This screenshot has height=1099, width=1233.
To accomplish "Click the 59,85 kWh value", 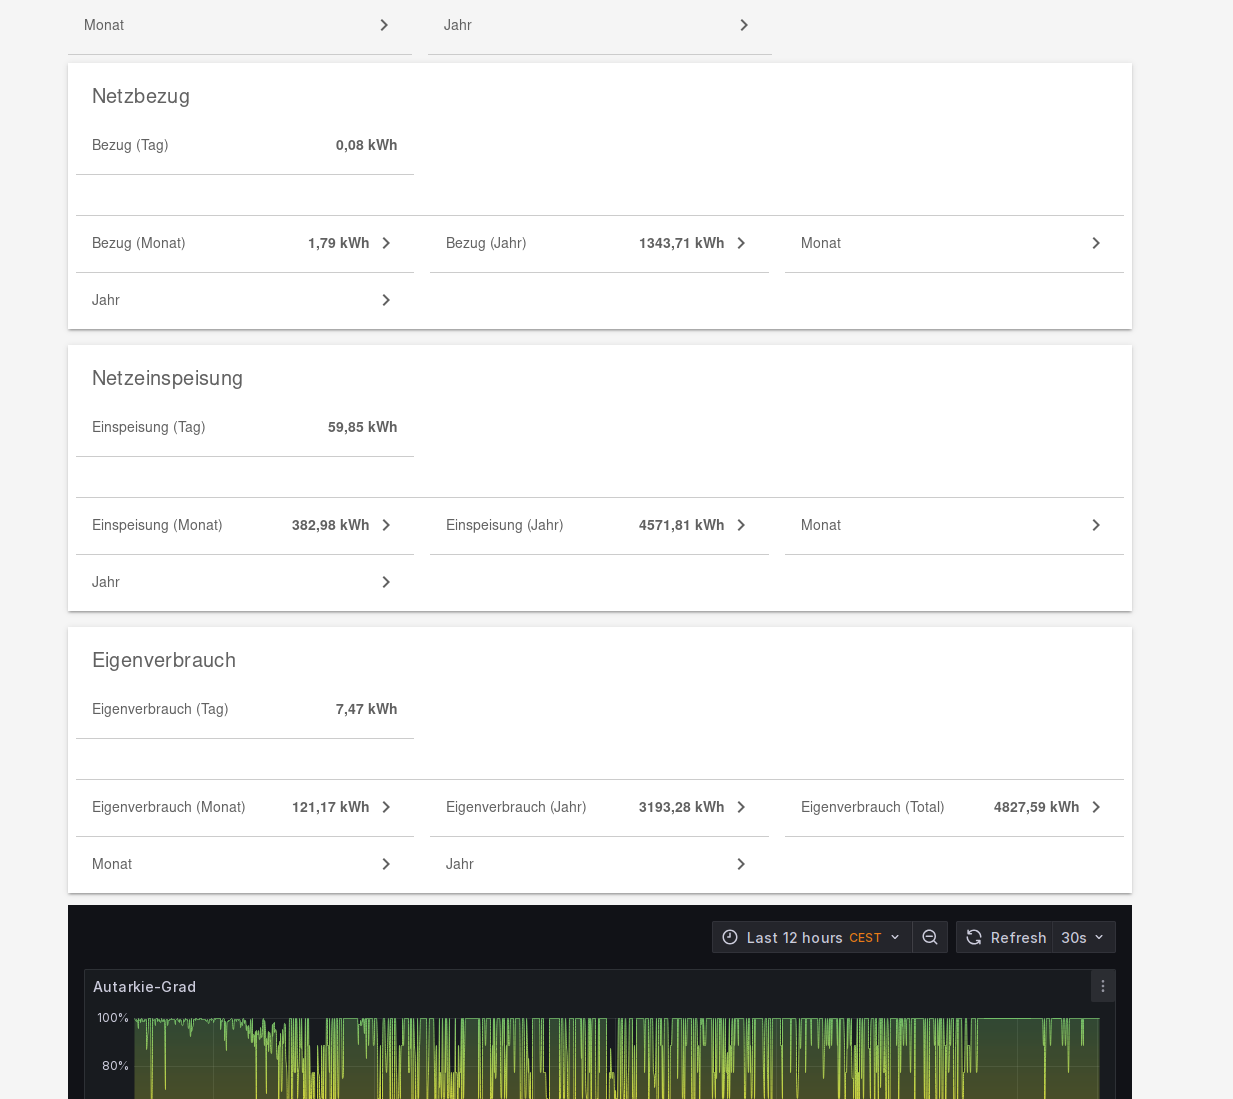I will pyautogui.click(x=362, y=427).
